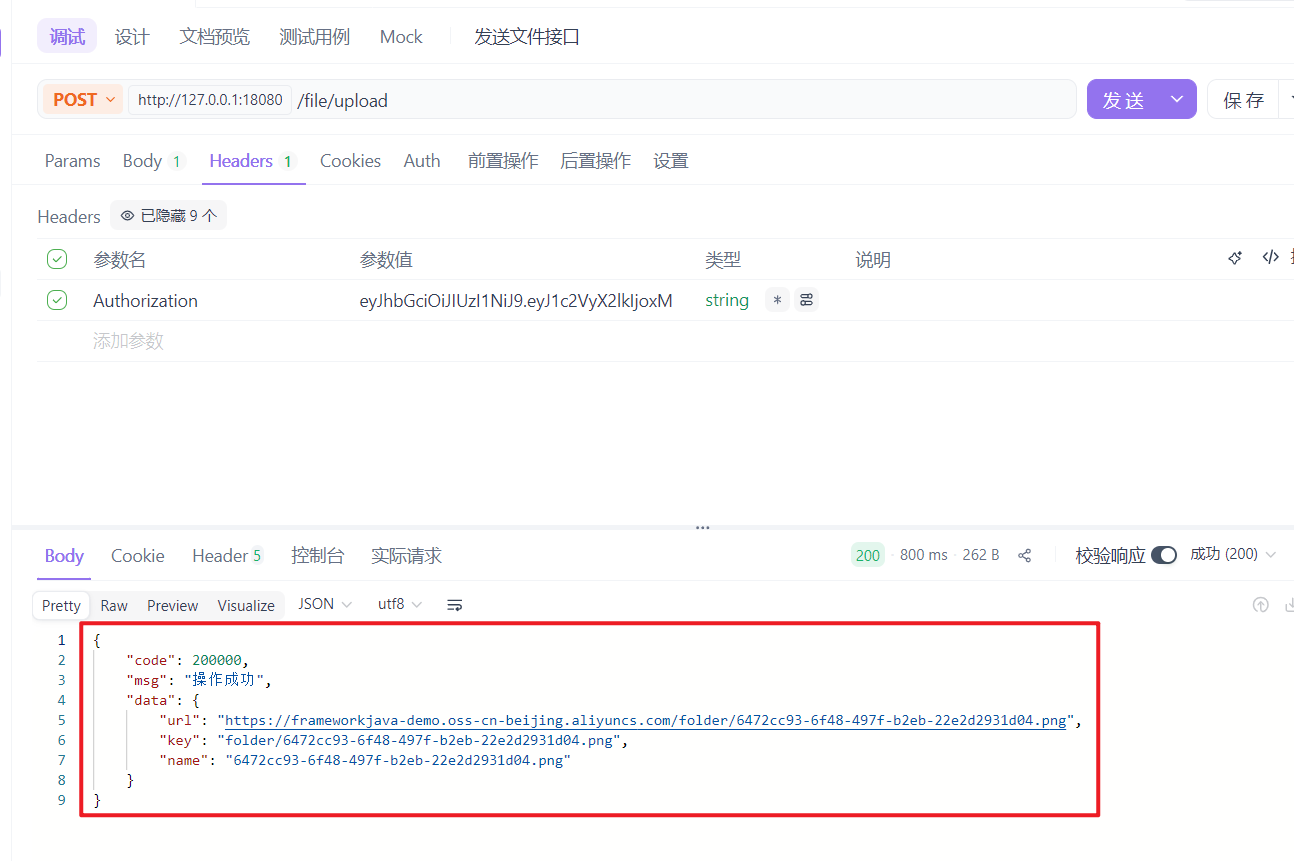Viewport: 1294px width, 861px height.
Task: Switch to the 设计 tab
Action: [x=132, y=37]
